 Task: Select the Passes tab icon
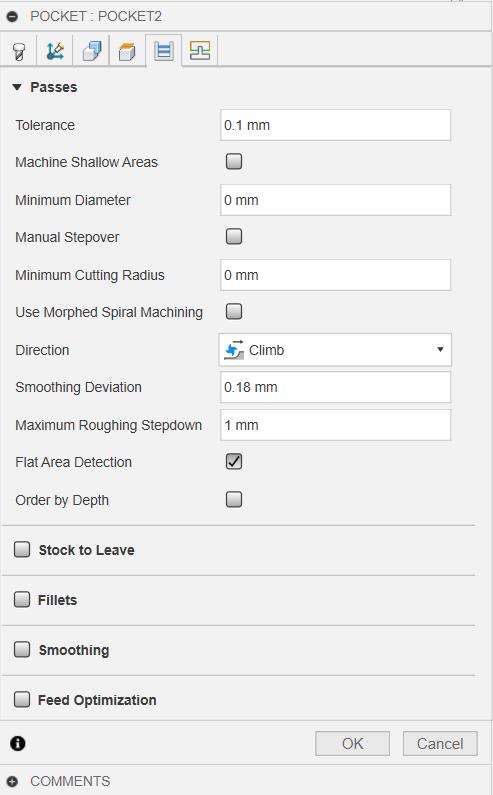coord(163,51)
